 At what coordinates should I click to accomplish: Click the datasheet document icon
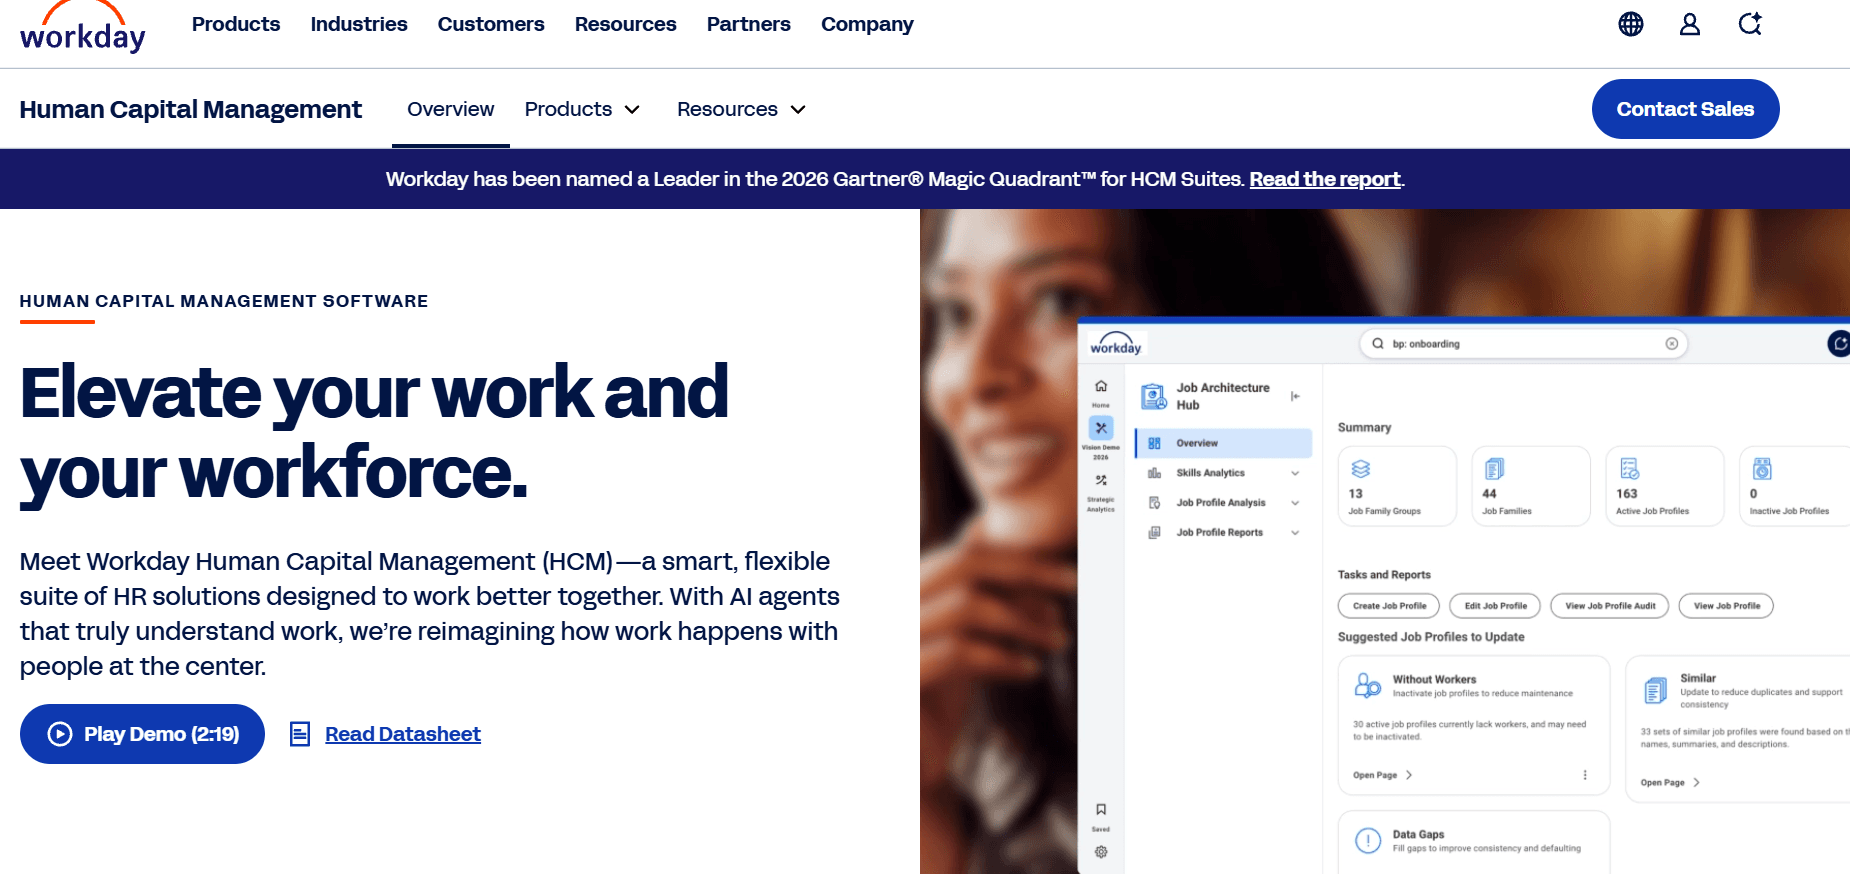click(300, 734)
